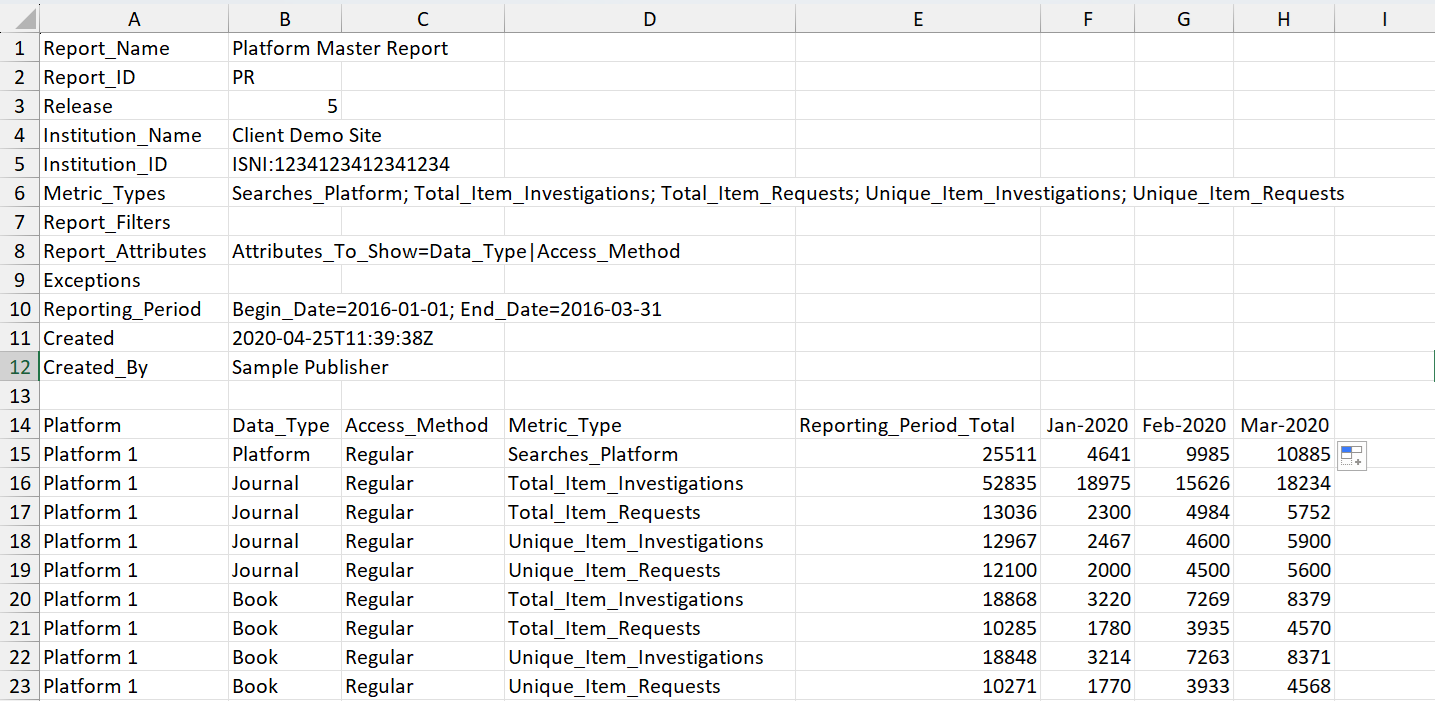Select column E header
This screenshot has height=701, width=1435.
[918, 19]
